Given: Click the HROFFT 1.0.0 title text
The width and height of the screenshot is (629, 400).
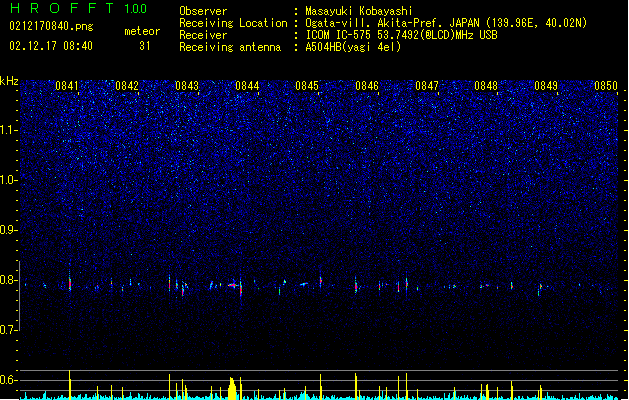Looking at the screenshot, I should [x=79, y=8].
